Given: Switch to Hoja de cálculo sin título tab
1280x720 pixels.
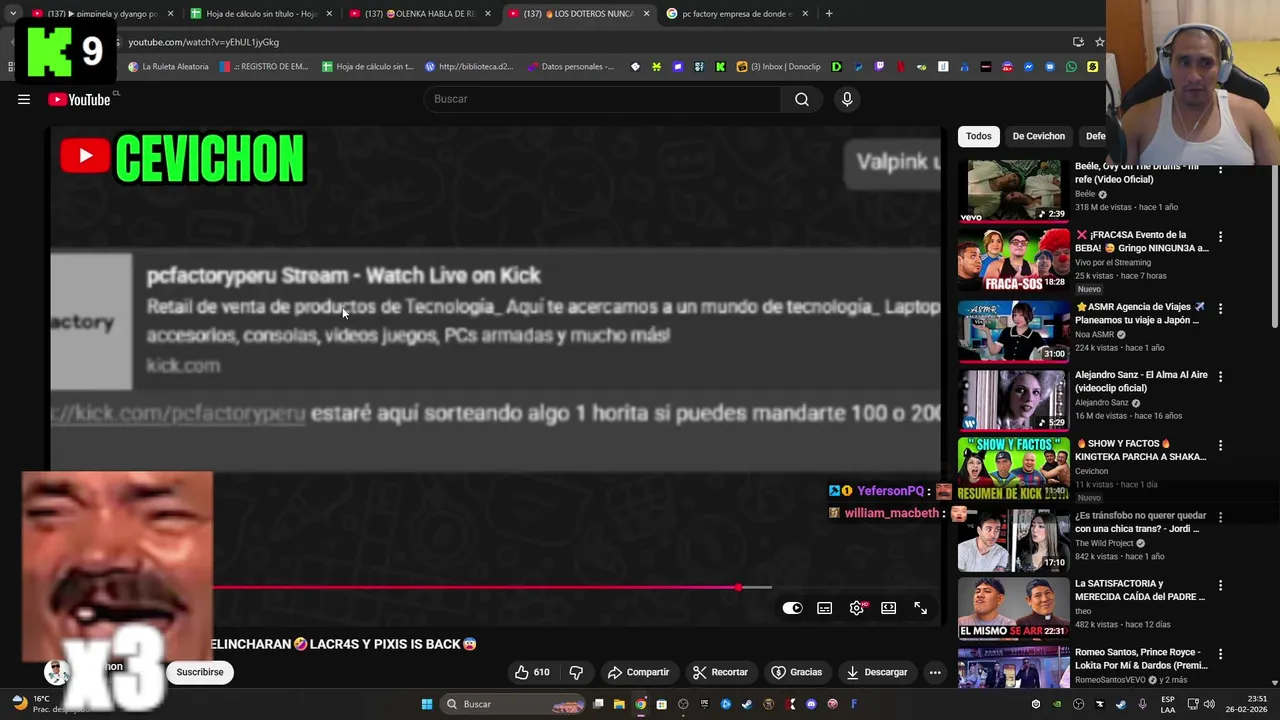Looking at the screenshot, I should pos(260,14).
